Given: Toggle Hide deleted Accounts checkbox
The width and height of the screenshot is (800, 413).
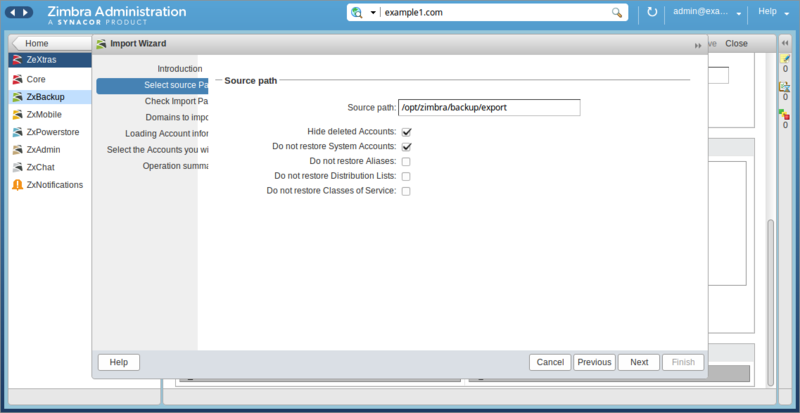Looking at the screenshot, I should tap(406, 132).
